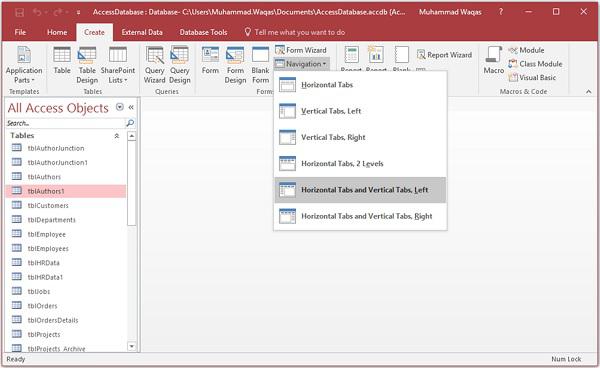Select the tblOrders table
This screenshot has width=600, height=368.
point(66,306)
